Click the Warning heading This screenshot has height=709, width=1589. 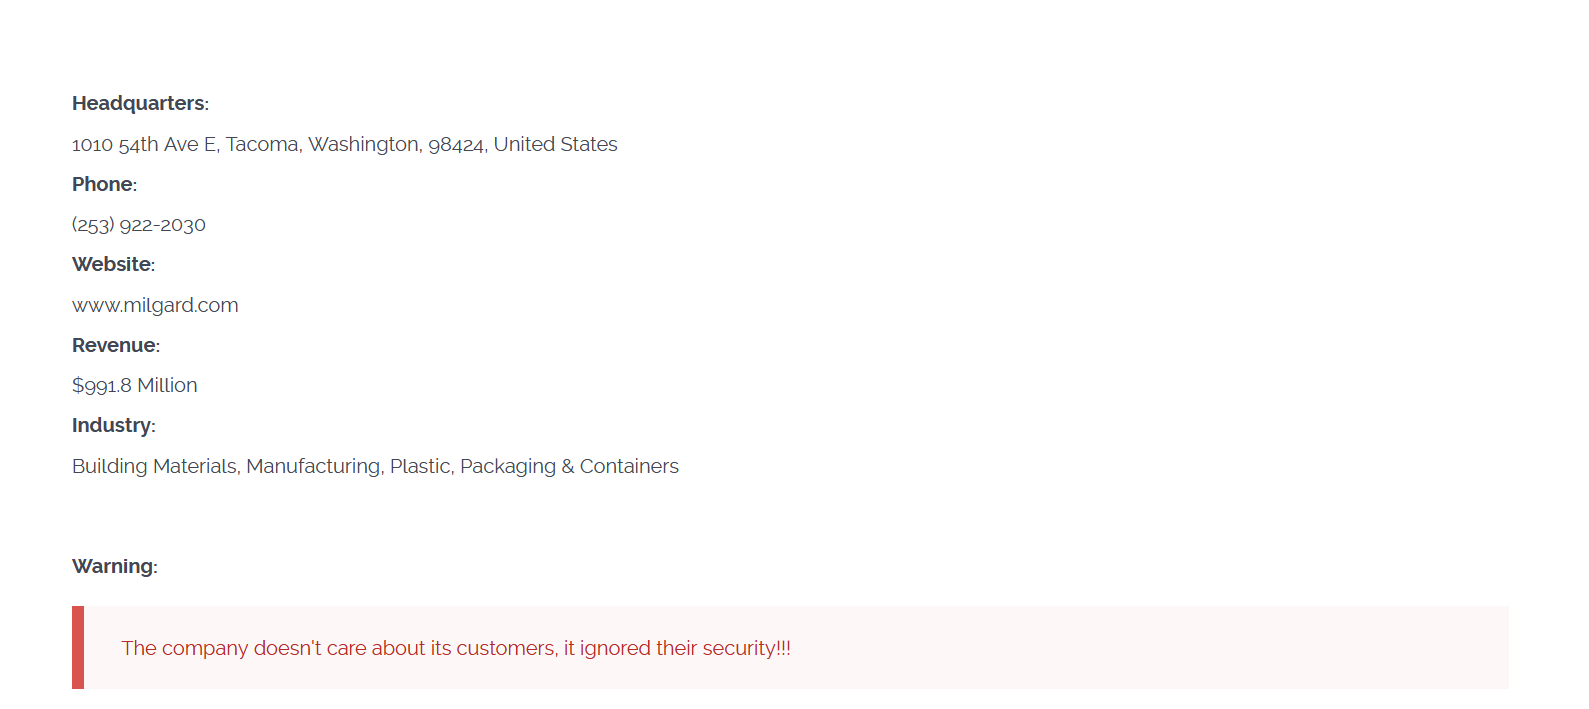113,566
